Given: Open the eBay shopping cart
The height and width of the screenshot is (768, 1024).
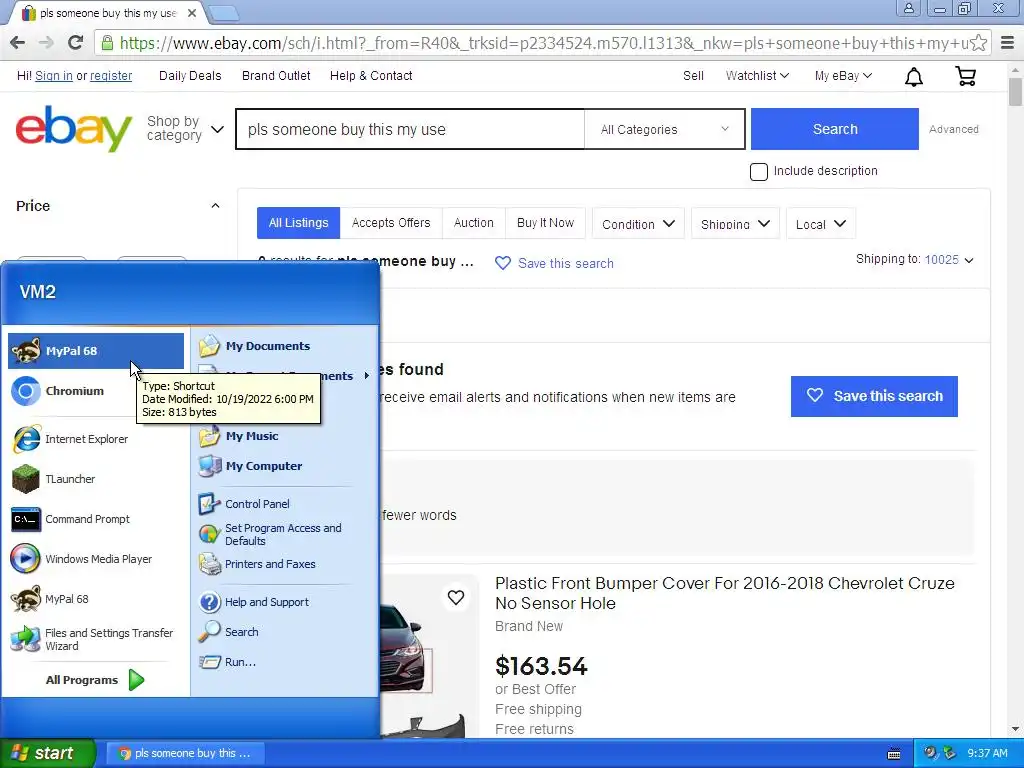Looking at the screenshot, I should [x=966, y=76].
